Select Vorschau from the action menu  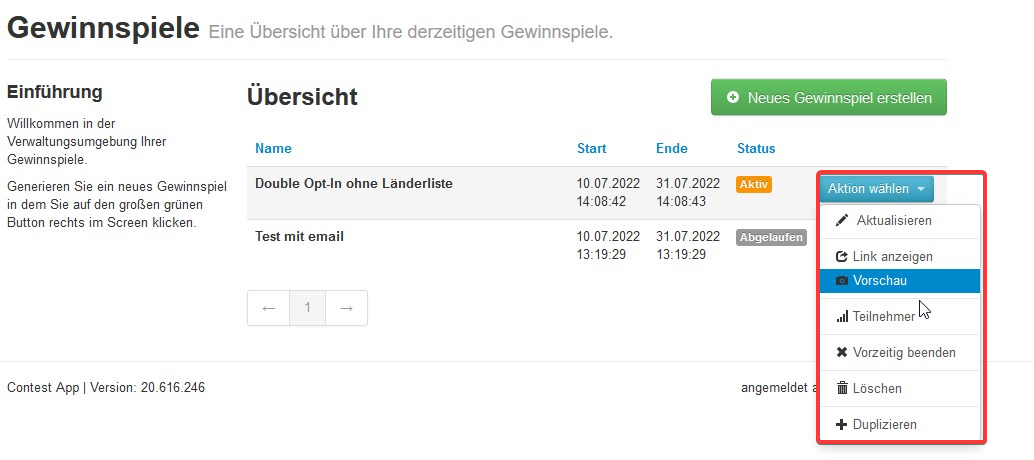tap(880, 281)
